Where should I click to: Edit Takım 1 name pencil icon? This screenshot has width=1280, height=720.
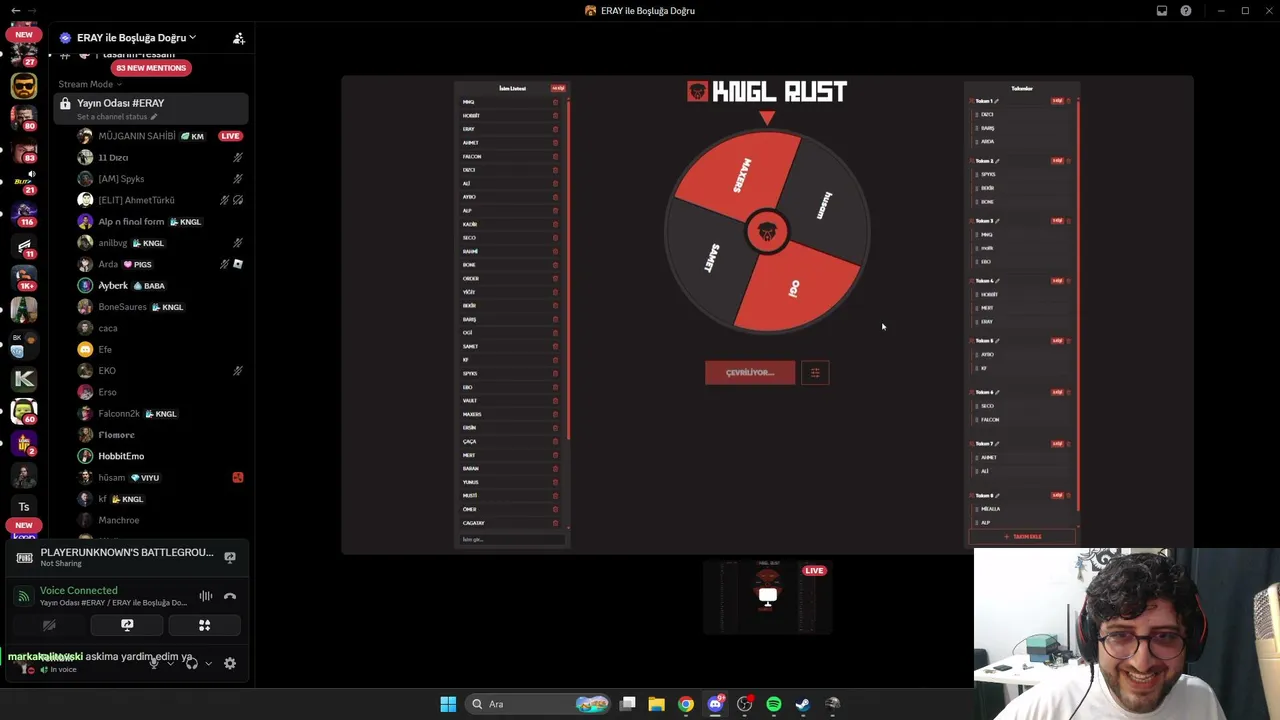coord(997,101)
